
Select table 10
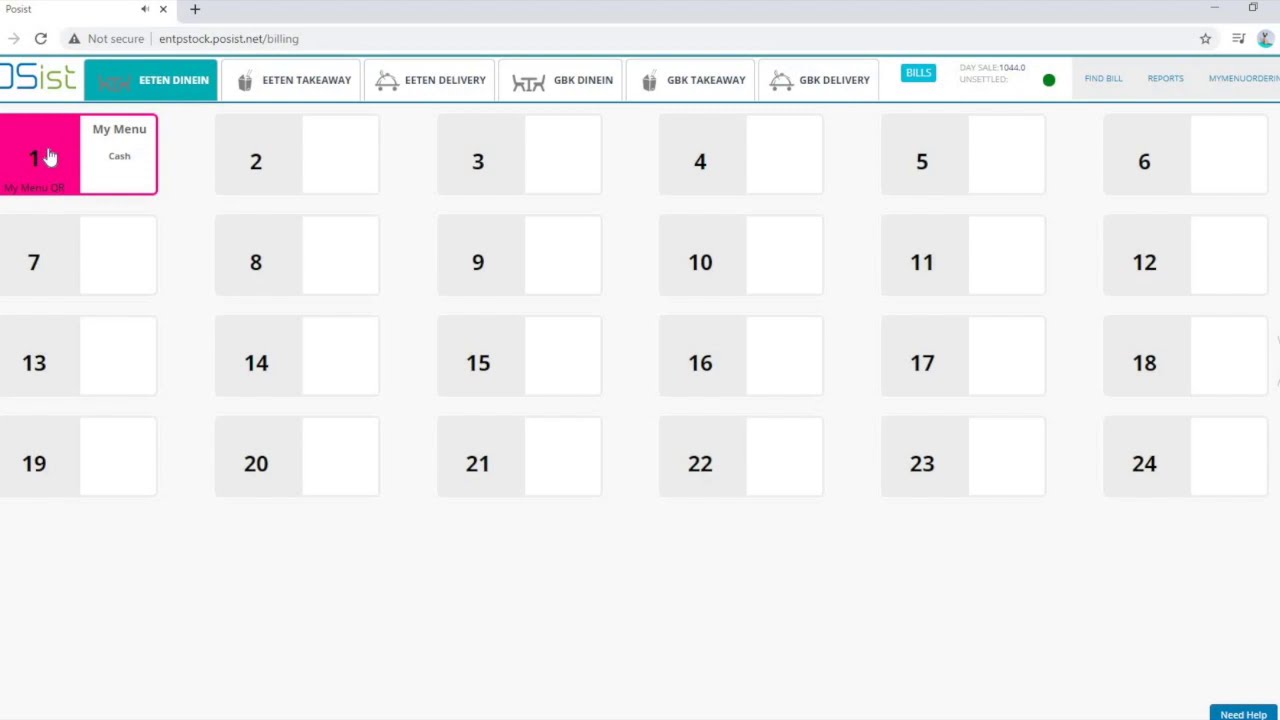pos(741,255)
